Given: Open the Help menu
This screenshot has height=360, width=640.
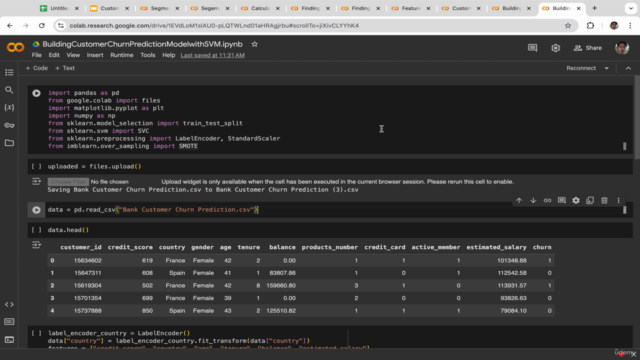Looking at the screenshot, I should coord(168,55).
